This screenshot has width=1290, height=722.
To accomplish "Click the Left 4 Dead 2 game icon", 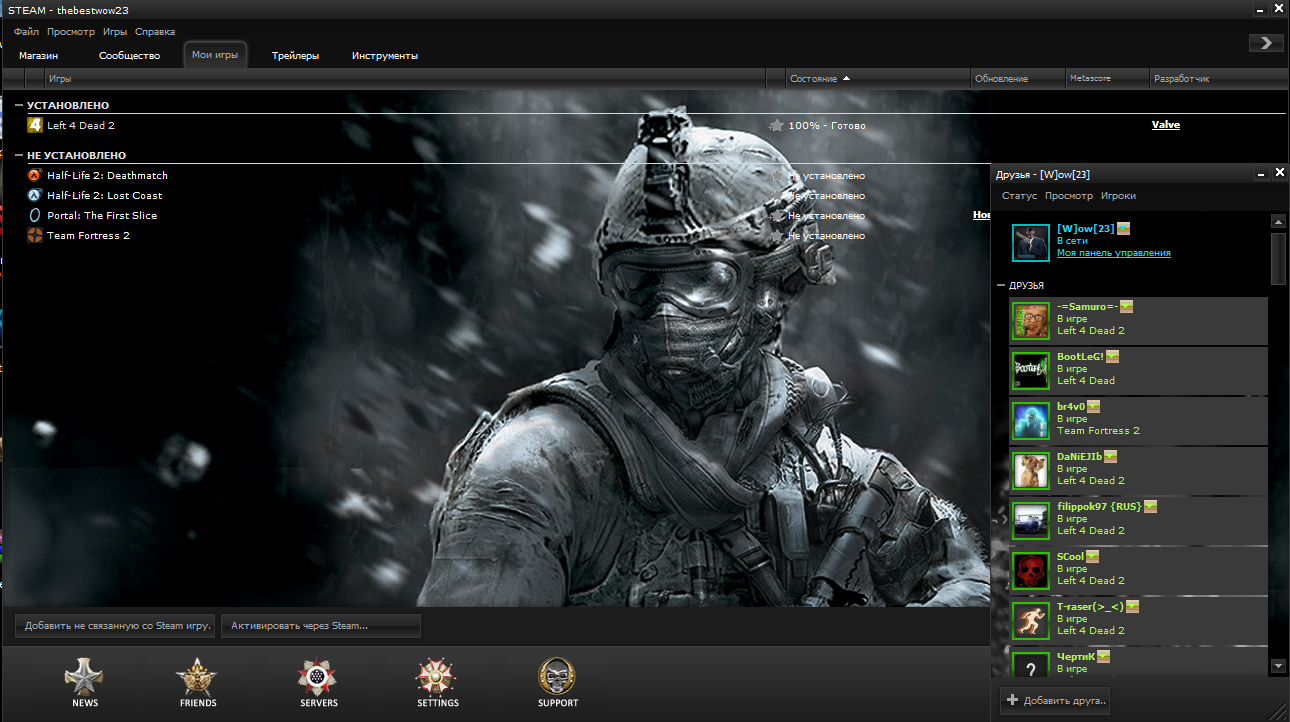I will point(35,125).
